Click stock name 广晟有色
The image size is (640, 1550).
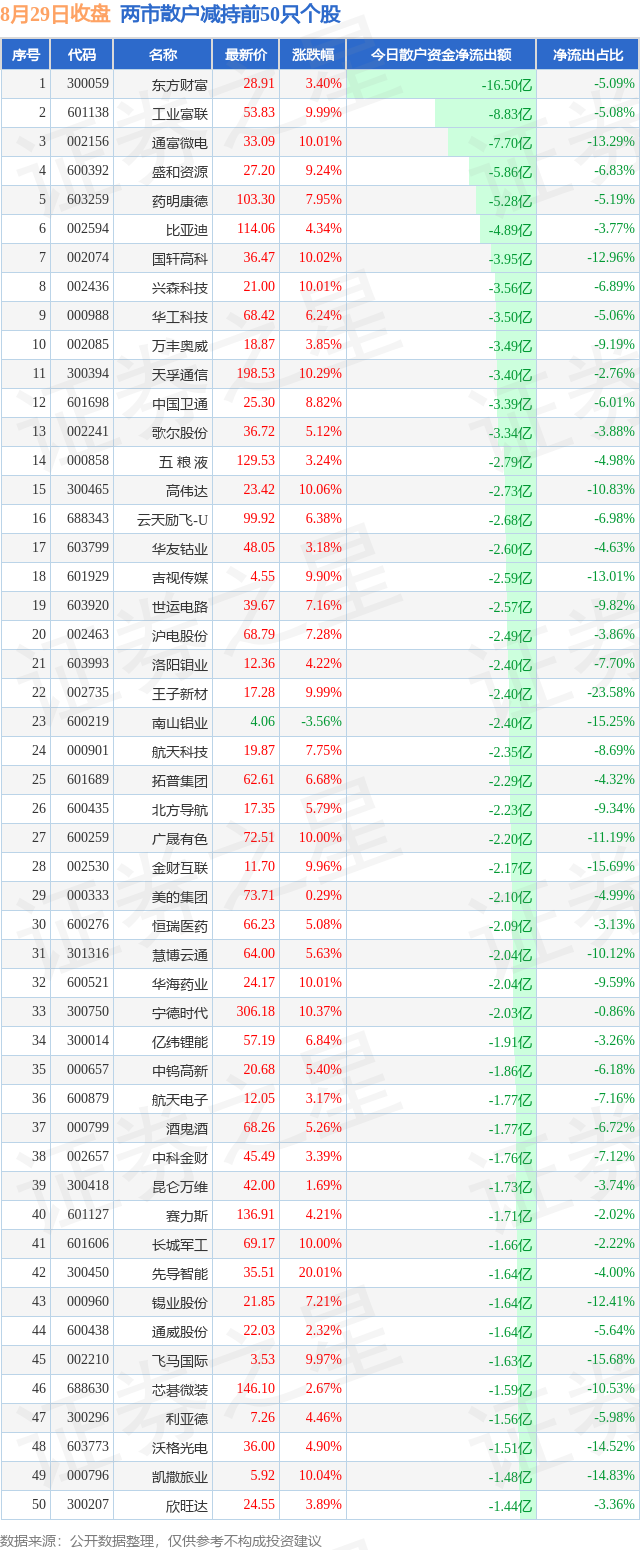coord(180,839)
